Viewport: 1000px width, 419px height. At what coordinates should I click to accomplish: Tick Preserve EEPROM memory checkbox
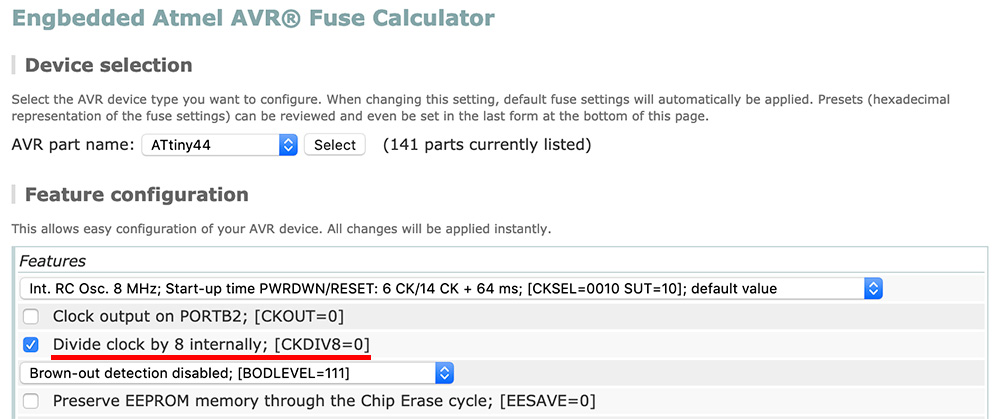click(31, 401)
